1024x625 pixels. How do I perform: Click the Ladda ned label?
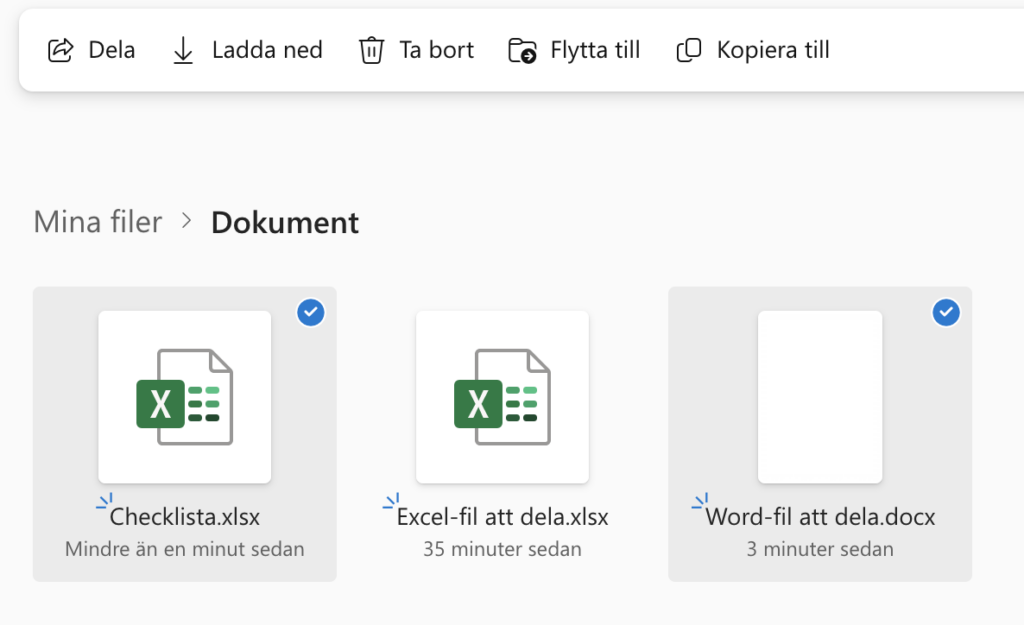[267, 50]
